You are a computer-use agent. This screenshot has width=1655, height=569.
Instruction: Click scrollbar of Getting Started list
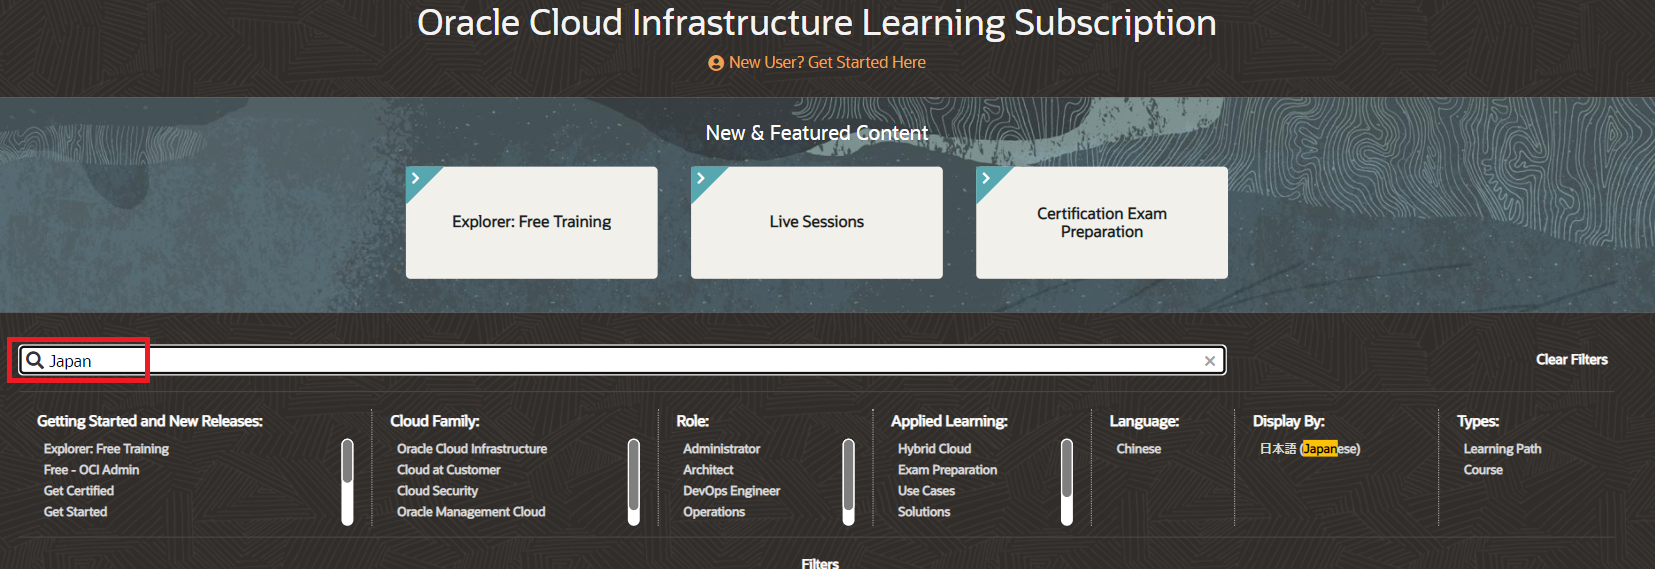(x=347, y=482)
